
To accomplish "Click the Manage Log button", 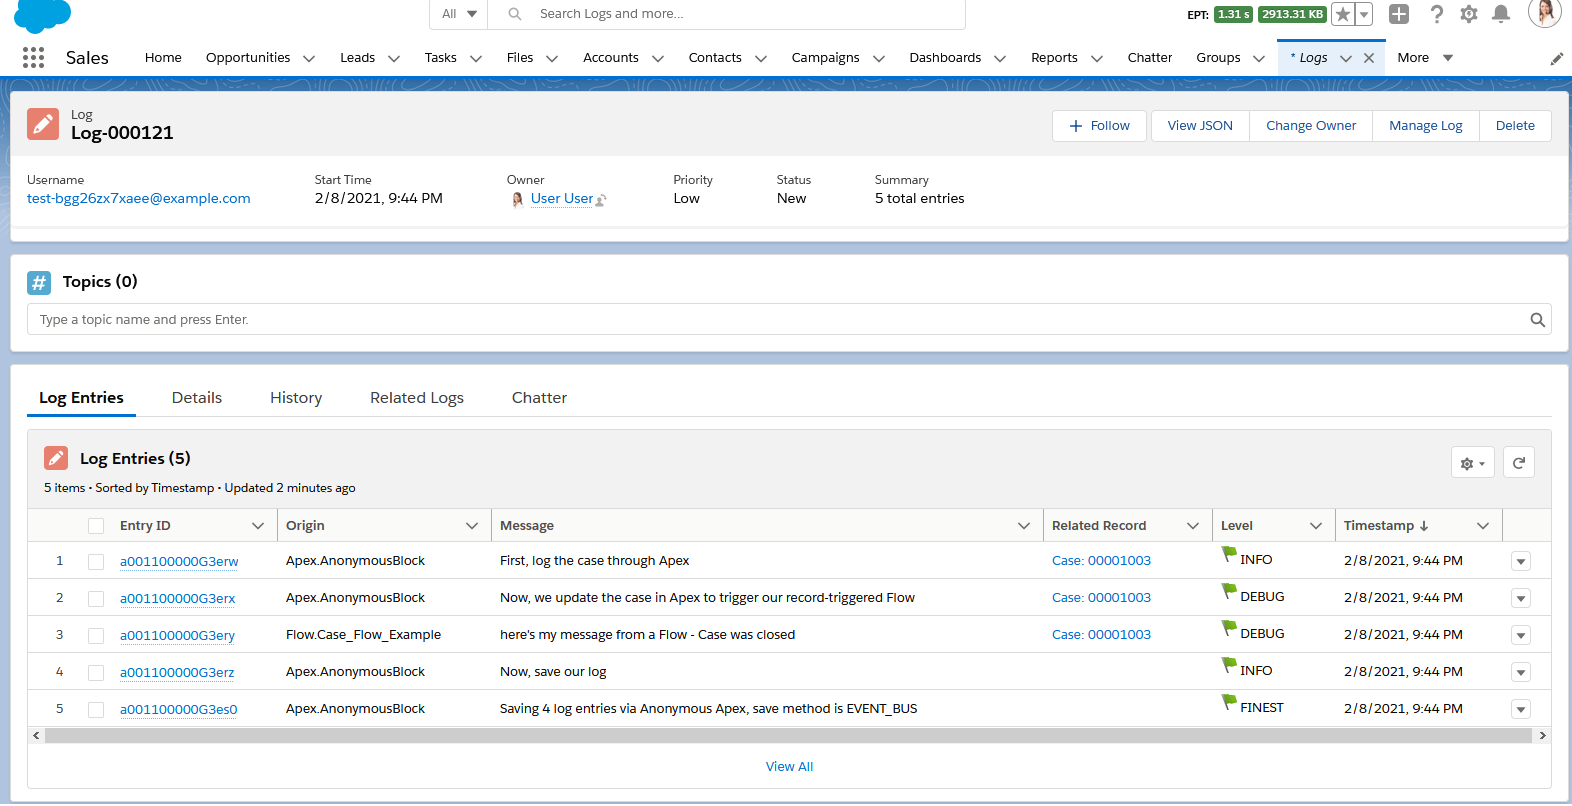I will [1426, 126].
